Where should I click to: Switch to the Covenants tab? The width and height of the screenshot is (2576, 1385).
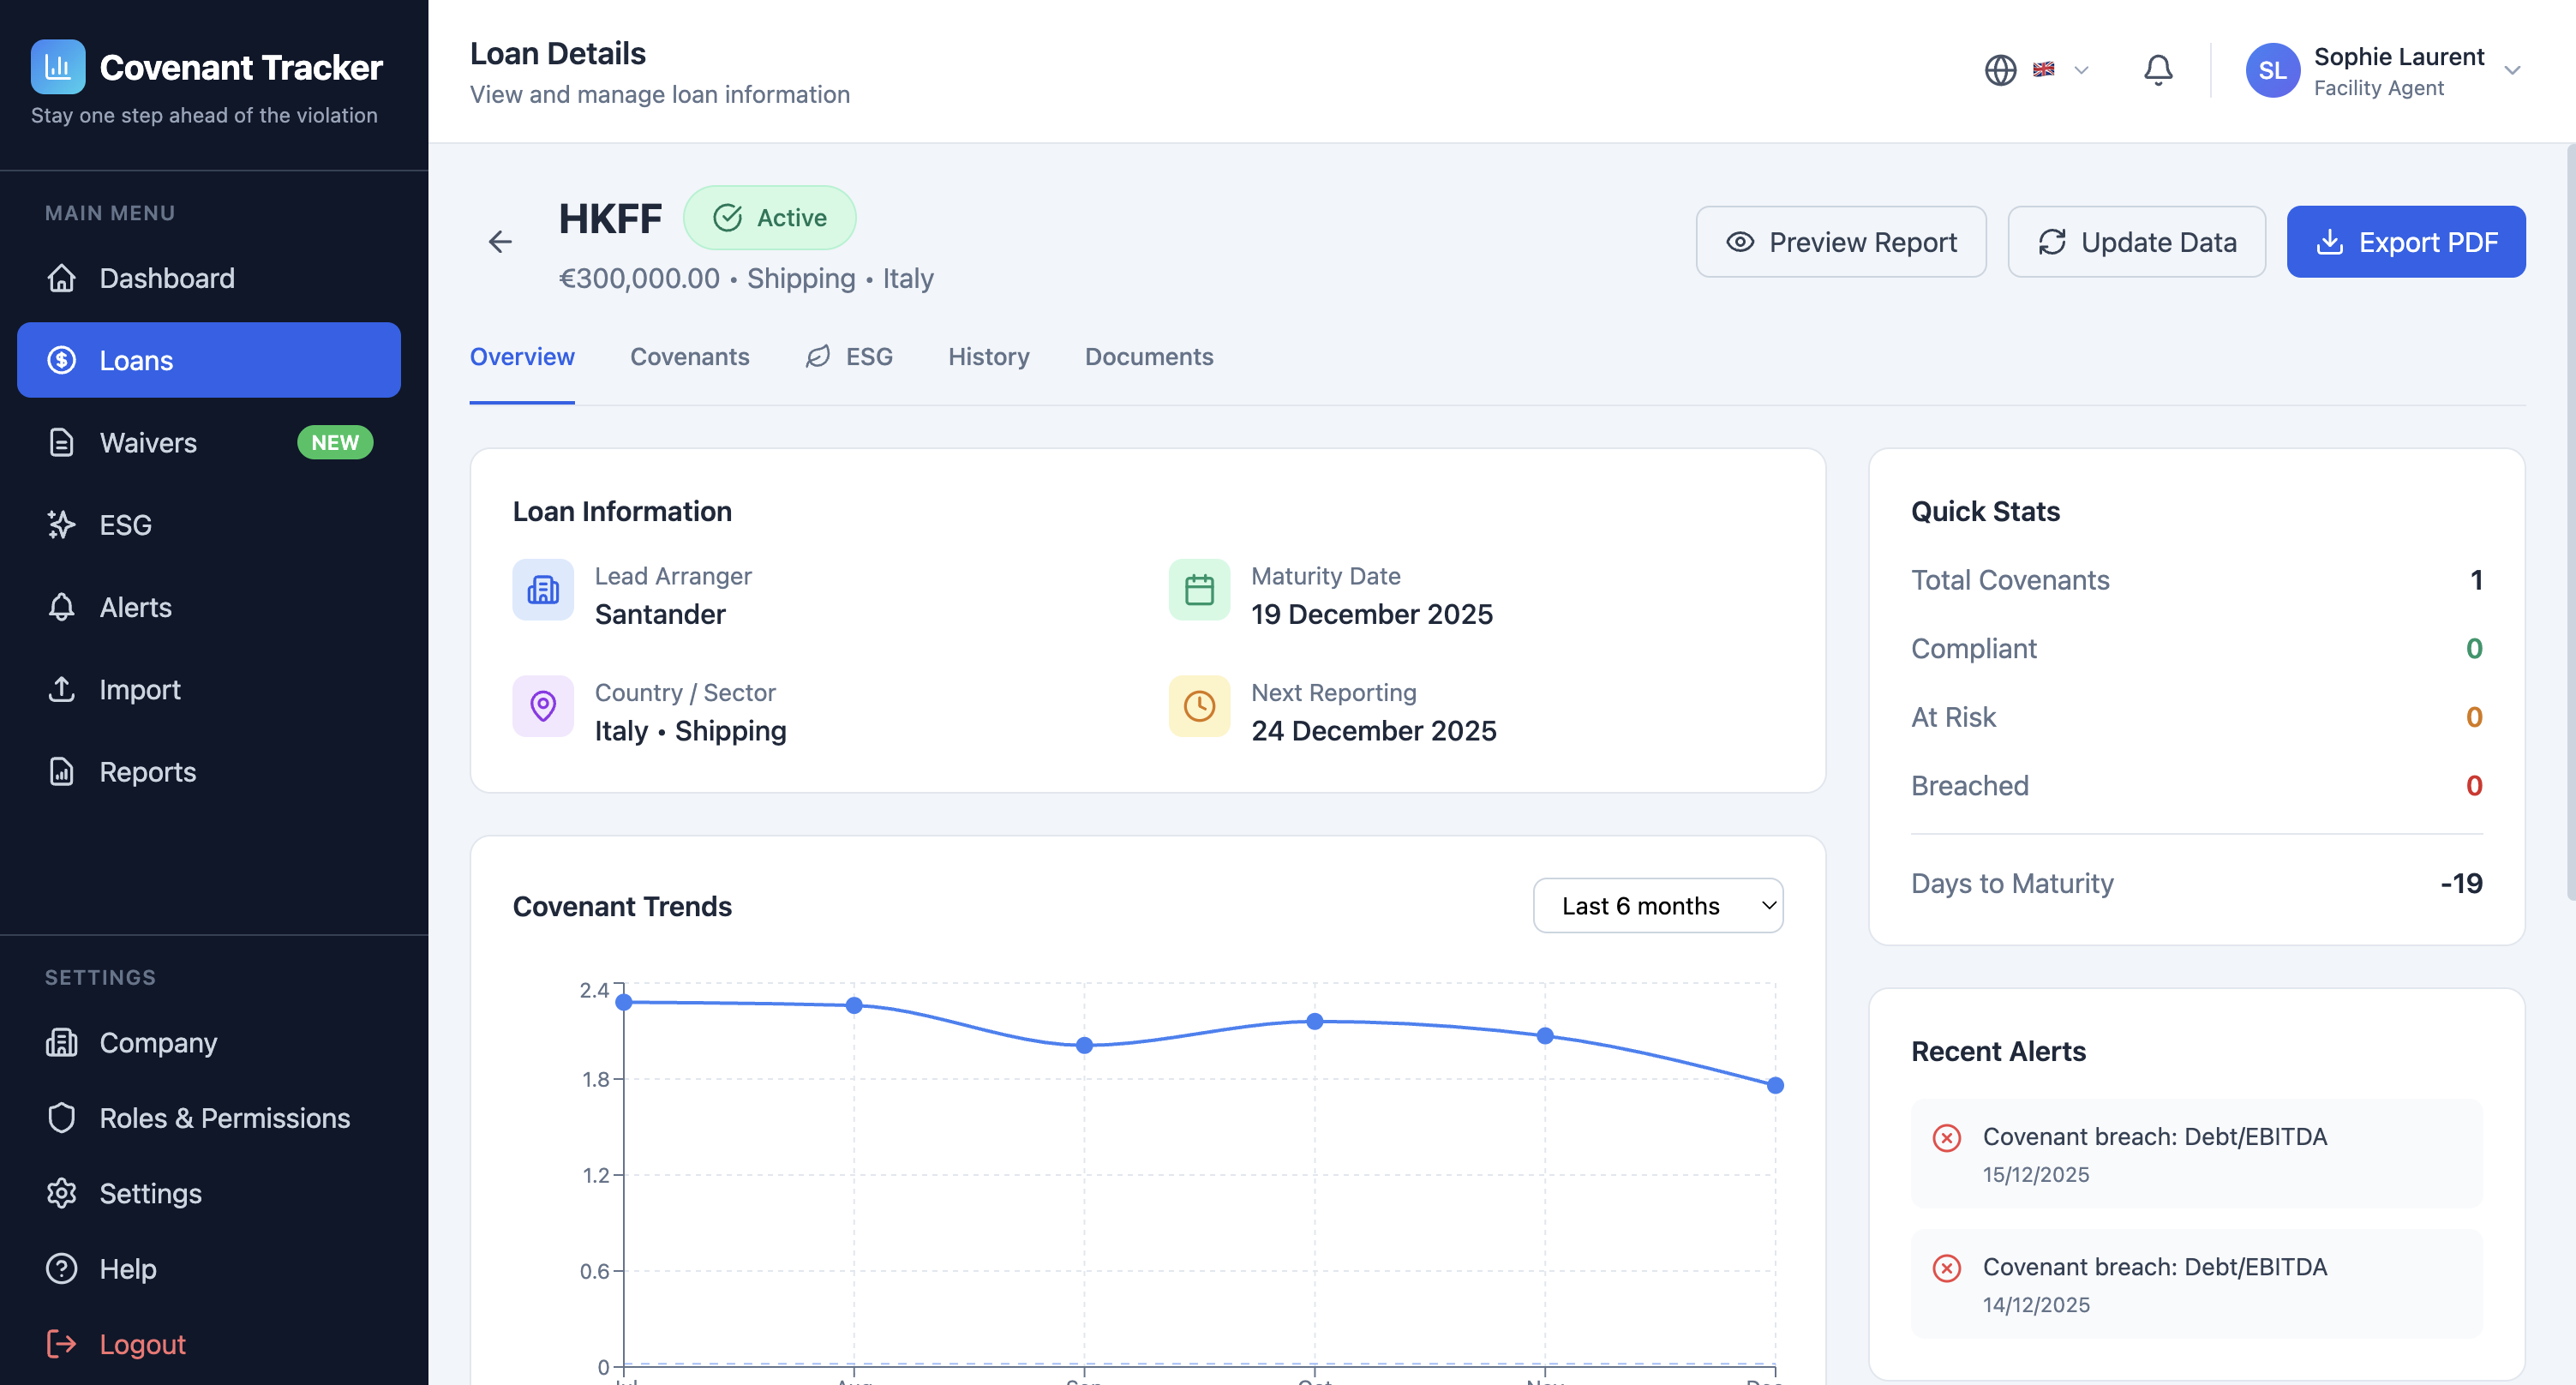point(689,357)
